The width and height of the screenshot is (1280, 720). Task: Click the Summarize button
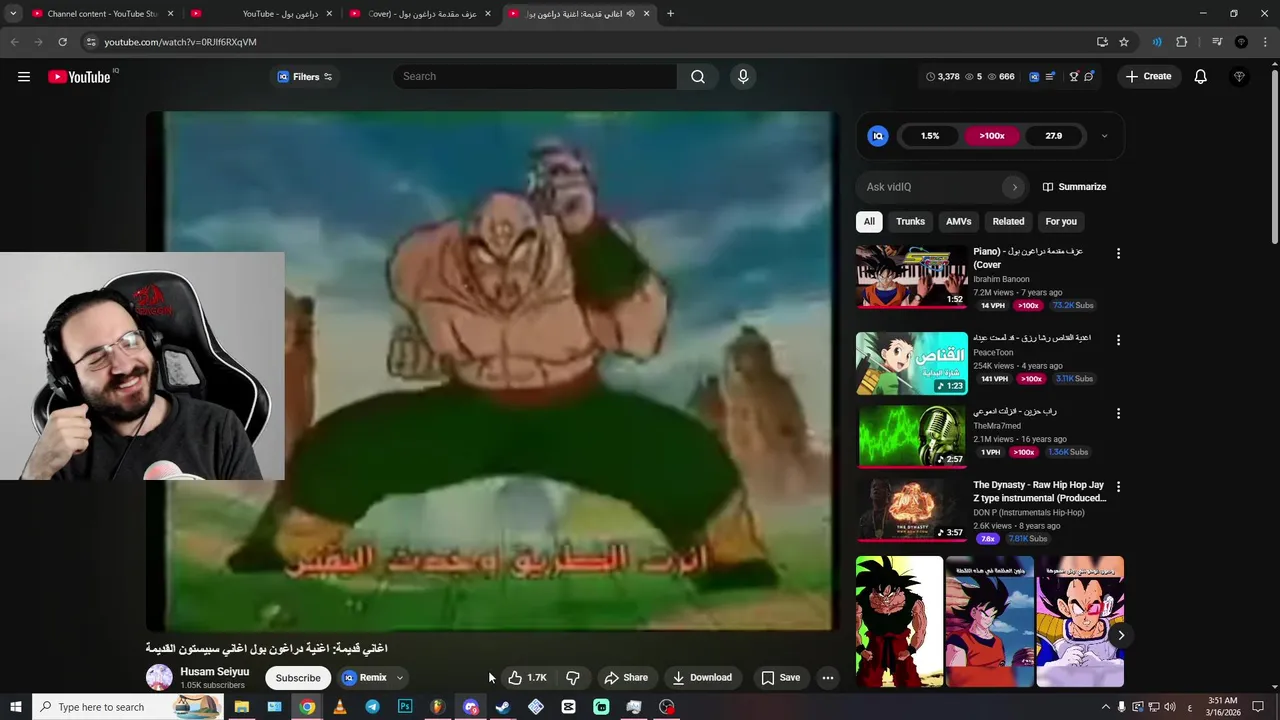1075,187
